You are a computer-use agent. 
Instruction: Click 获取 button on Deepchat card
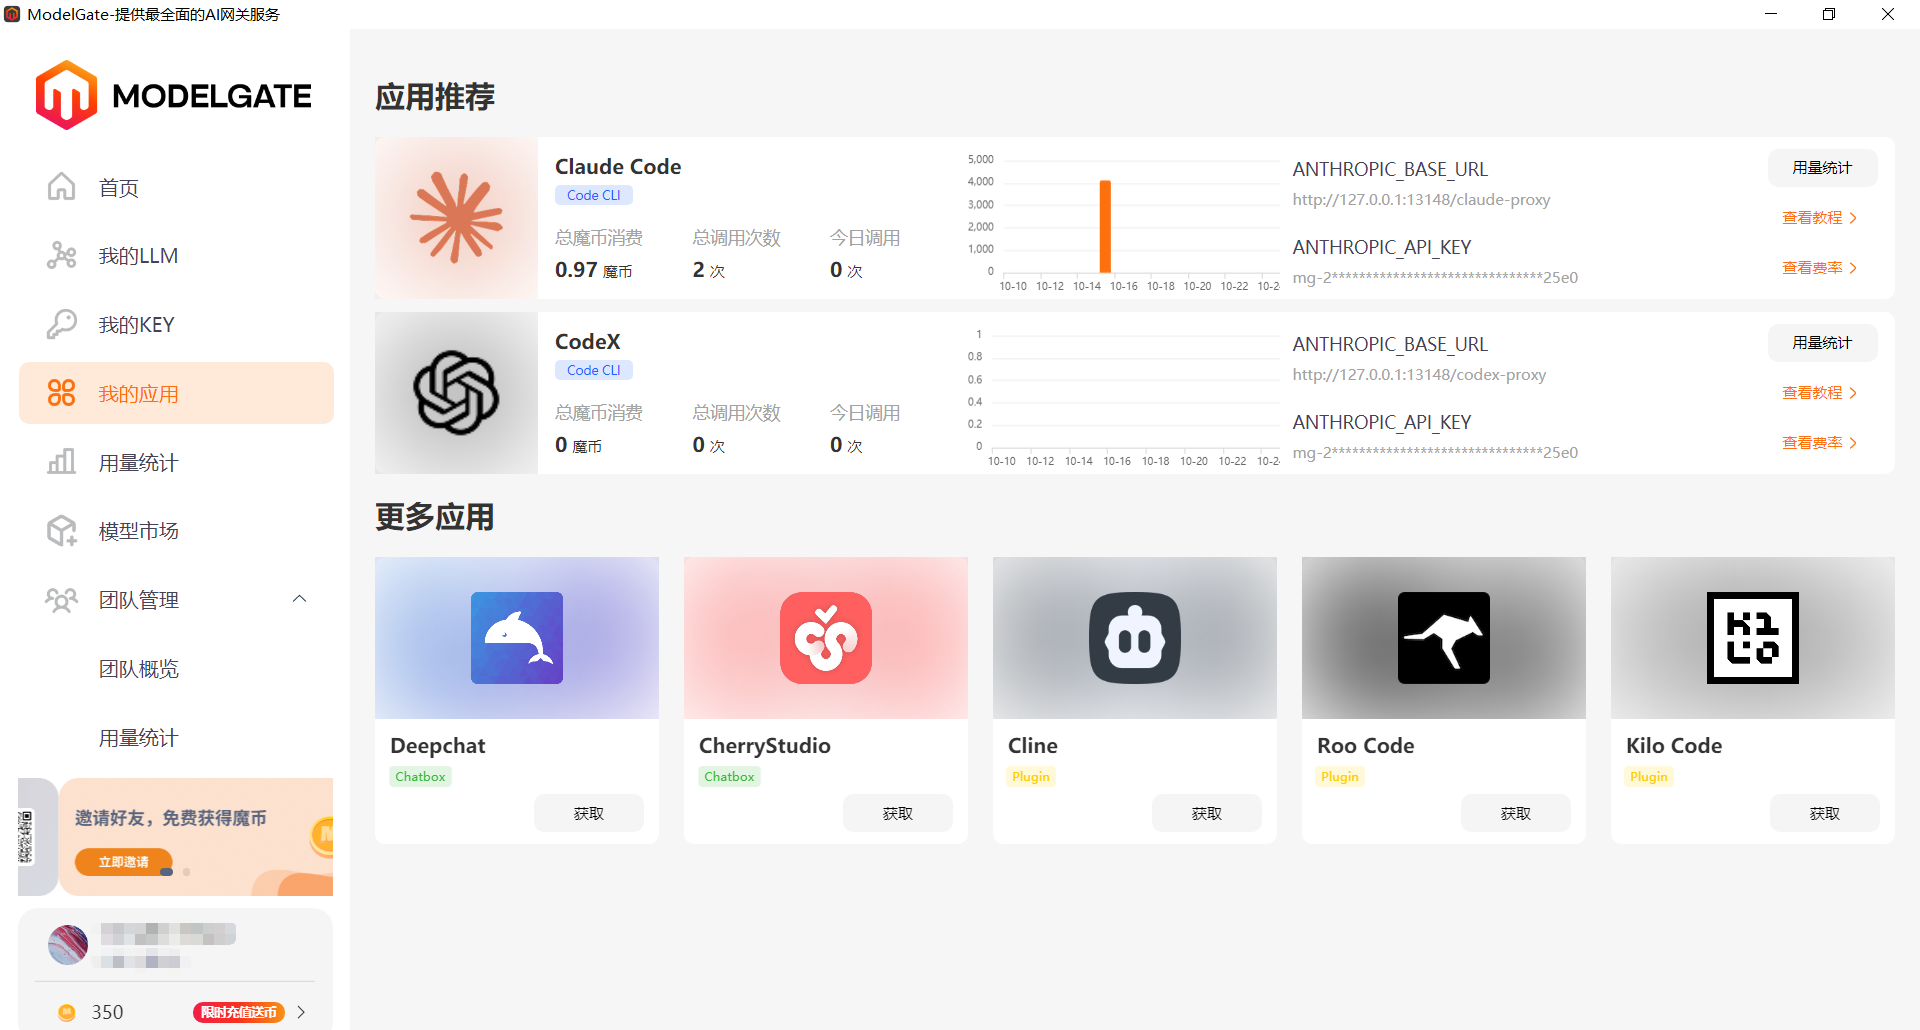tap(589, 813)
